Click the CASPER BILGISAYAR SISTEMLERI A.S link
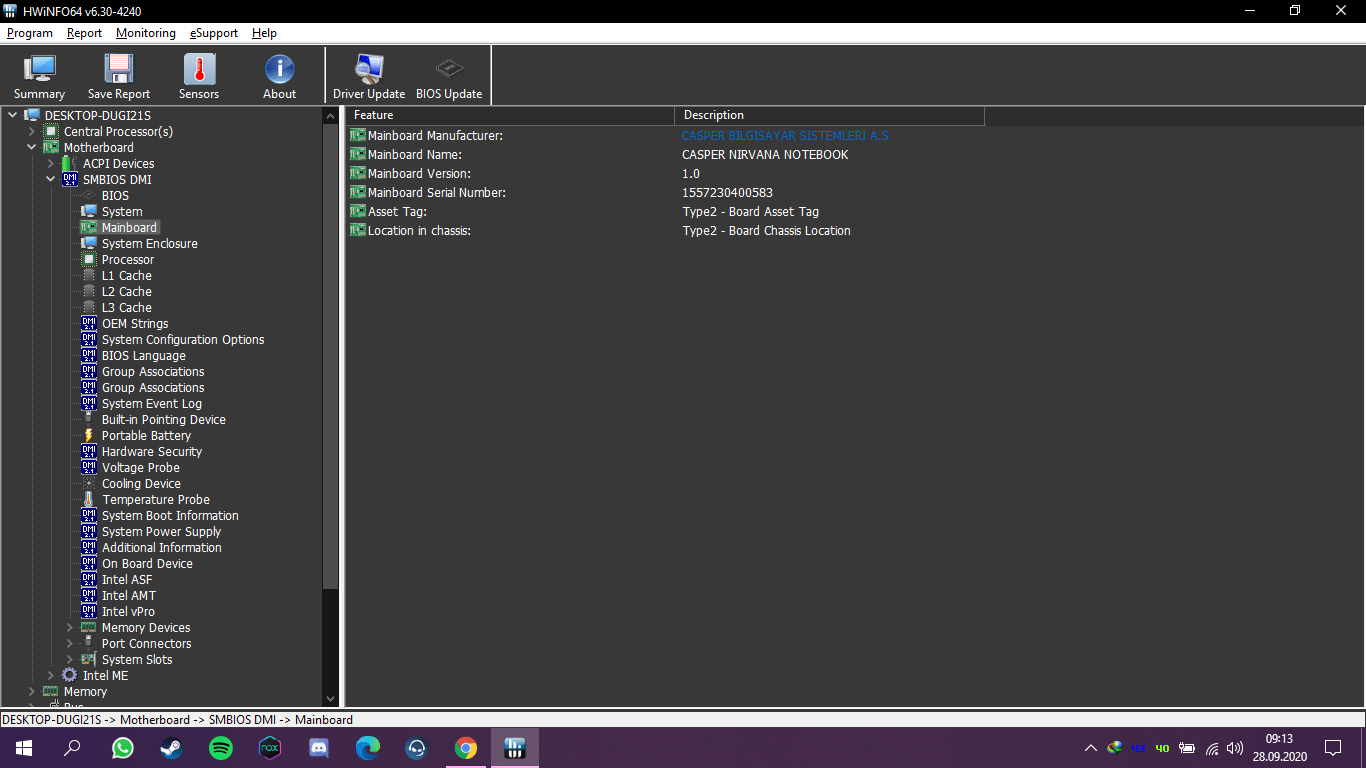This screenshot has height=768, width=1366. point(785,136)
